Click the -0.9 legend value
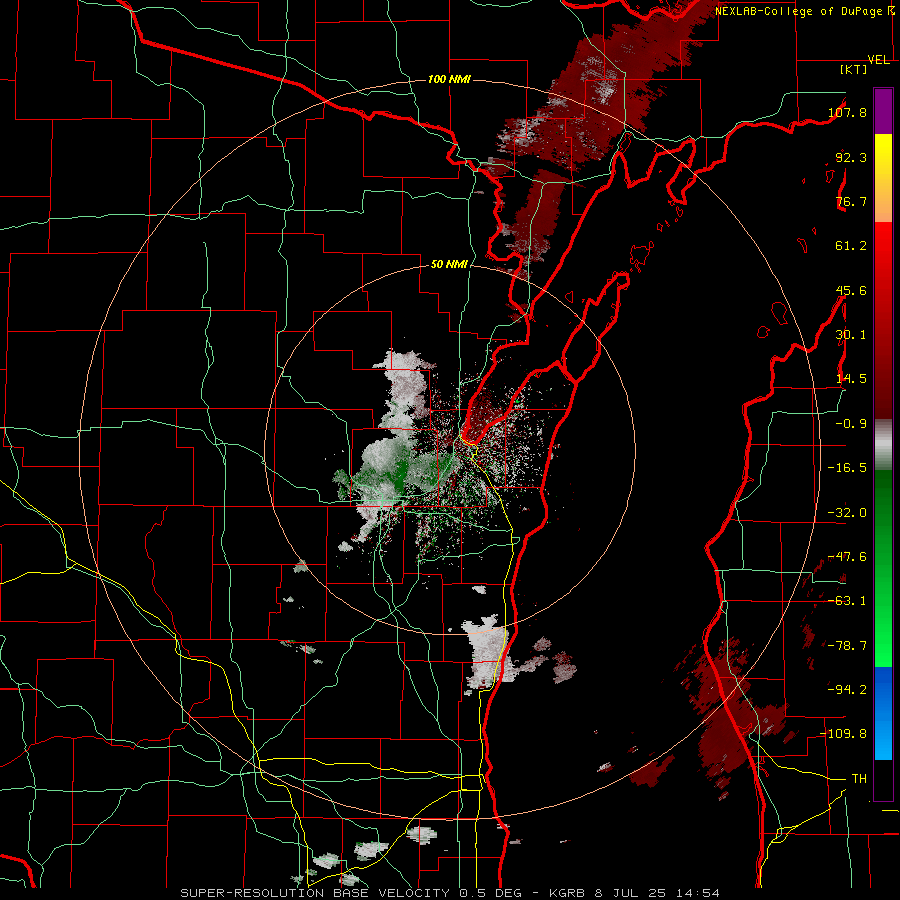900x900 pixels. pyautogui.click(x=851, y=424)
